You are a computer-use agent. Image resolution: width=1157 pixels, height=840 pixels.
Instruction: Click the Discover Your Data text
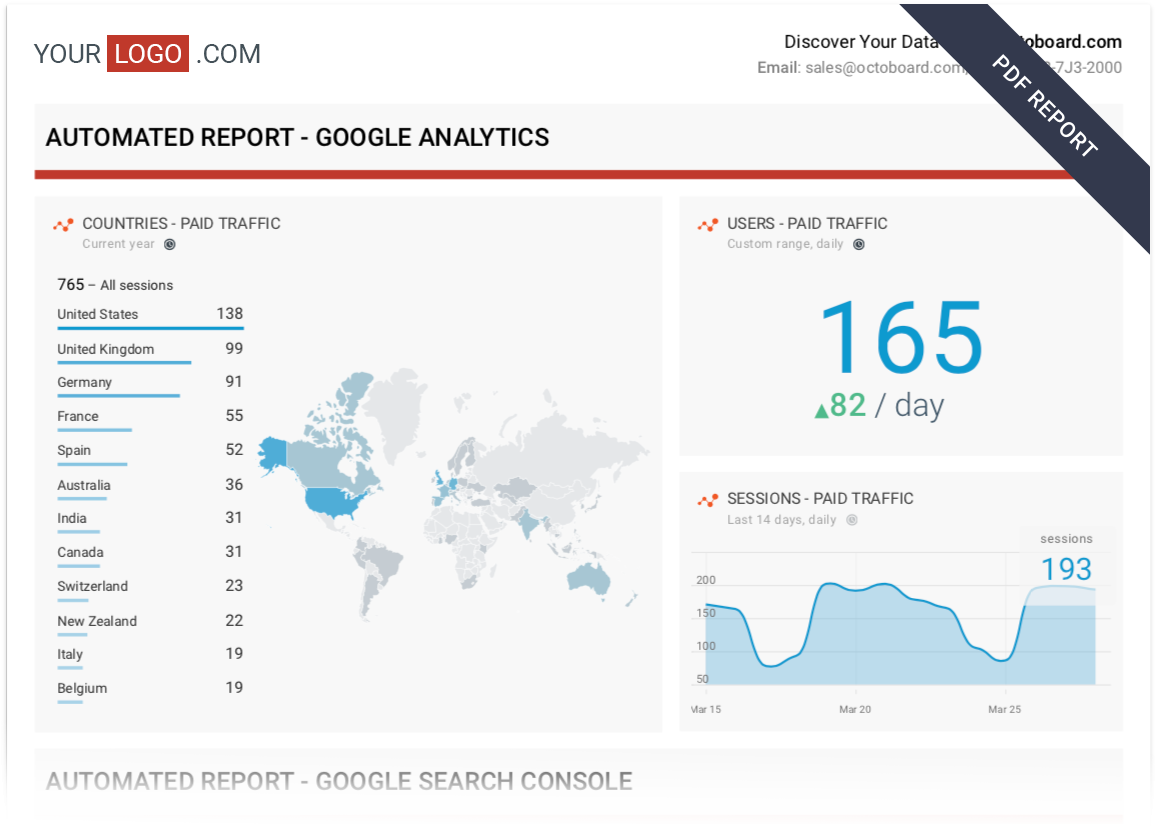861,41
